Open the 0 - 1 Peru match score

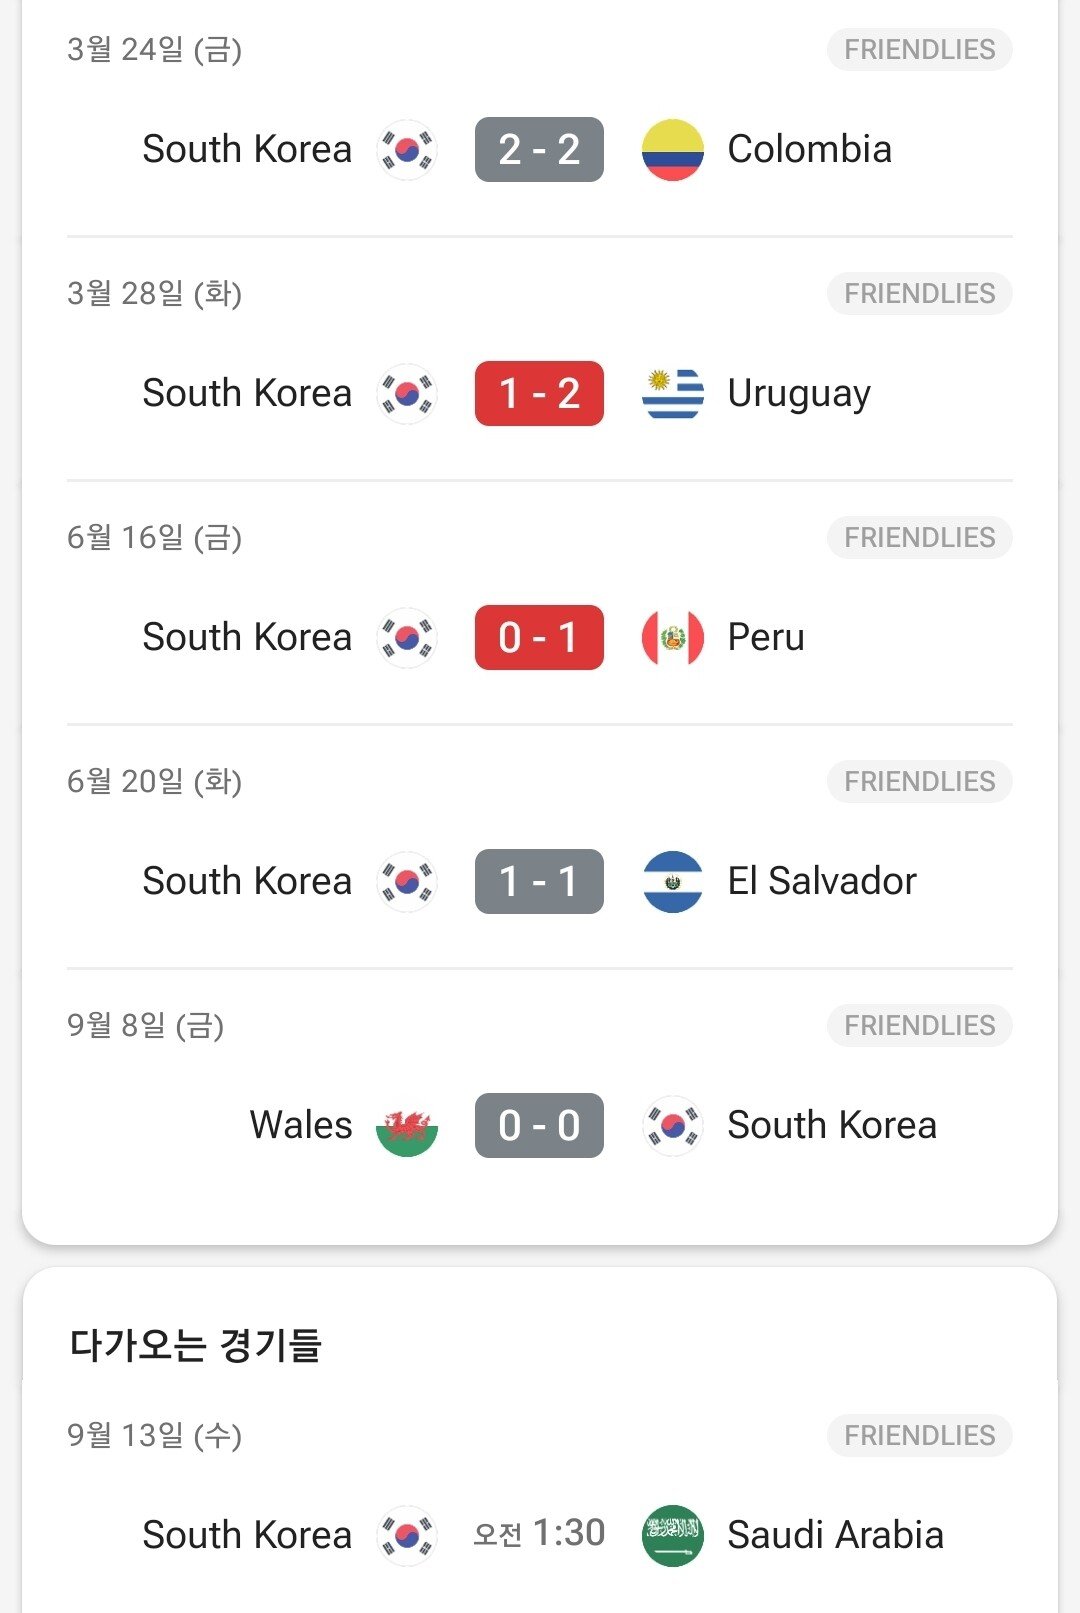coord(539,638)
